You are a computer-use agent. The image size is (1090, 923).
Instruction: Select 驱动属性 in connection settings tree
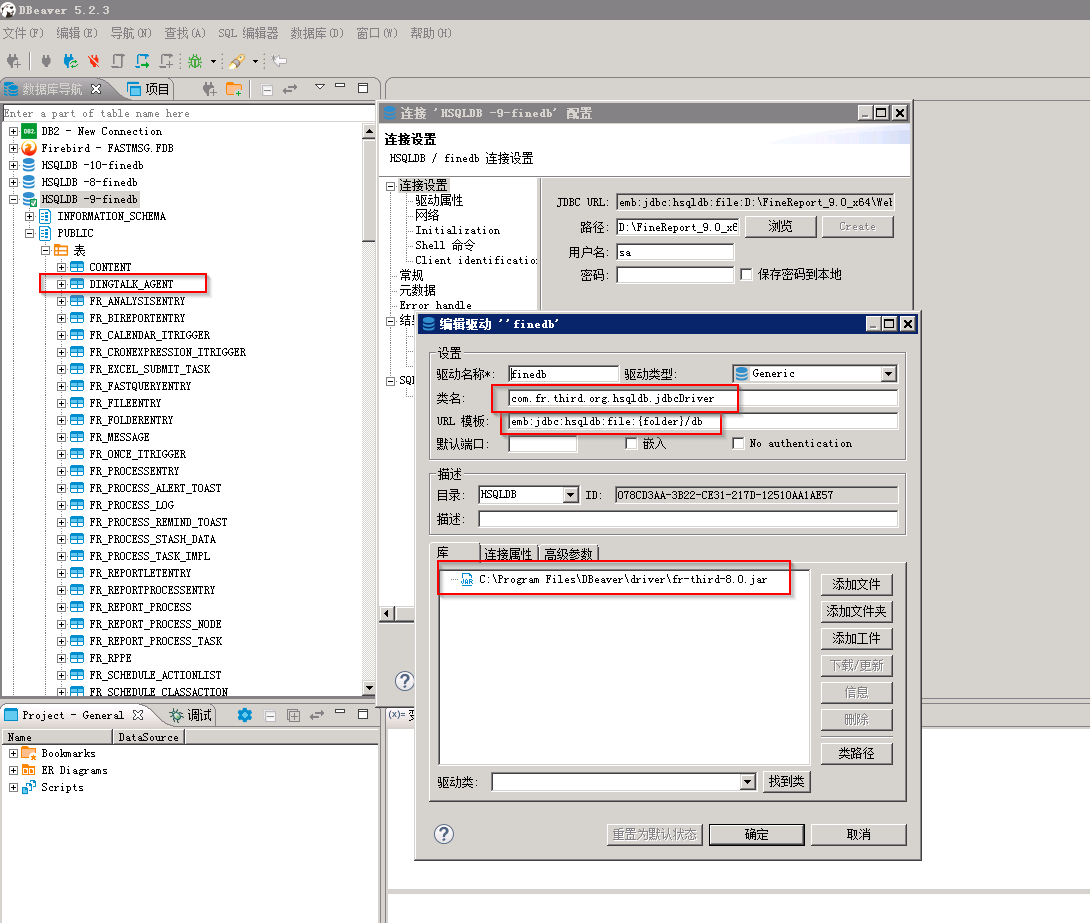click(x=439, y=200)
